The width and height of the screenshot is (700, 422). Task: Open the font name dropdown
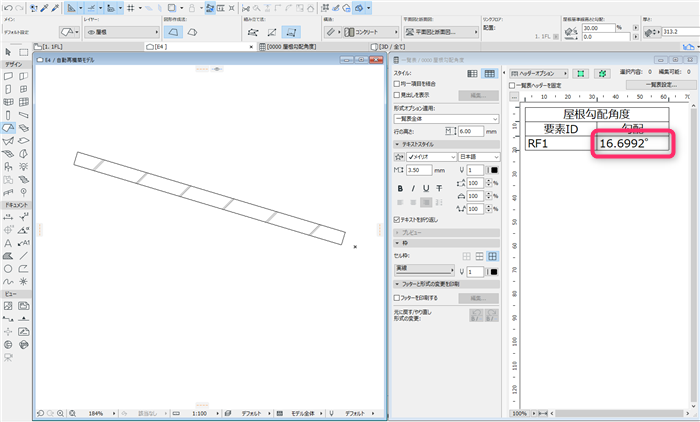pos(431,157)
